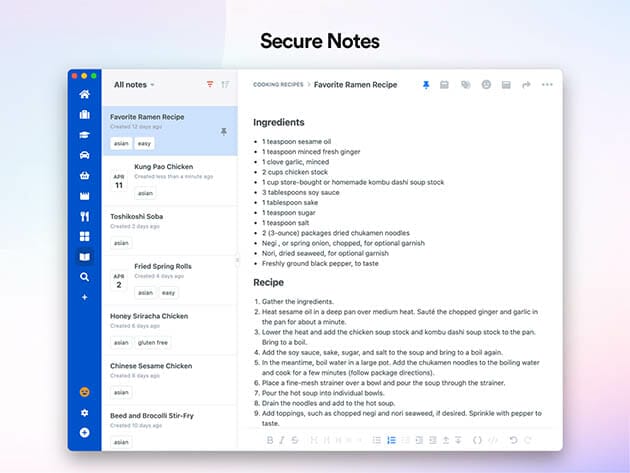Open the briefcase workspace icon
Viewport: 630px width, 473px height.
click(84, 115)
